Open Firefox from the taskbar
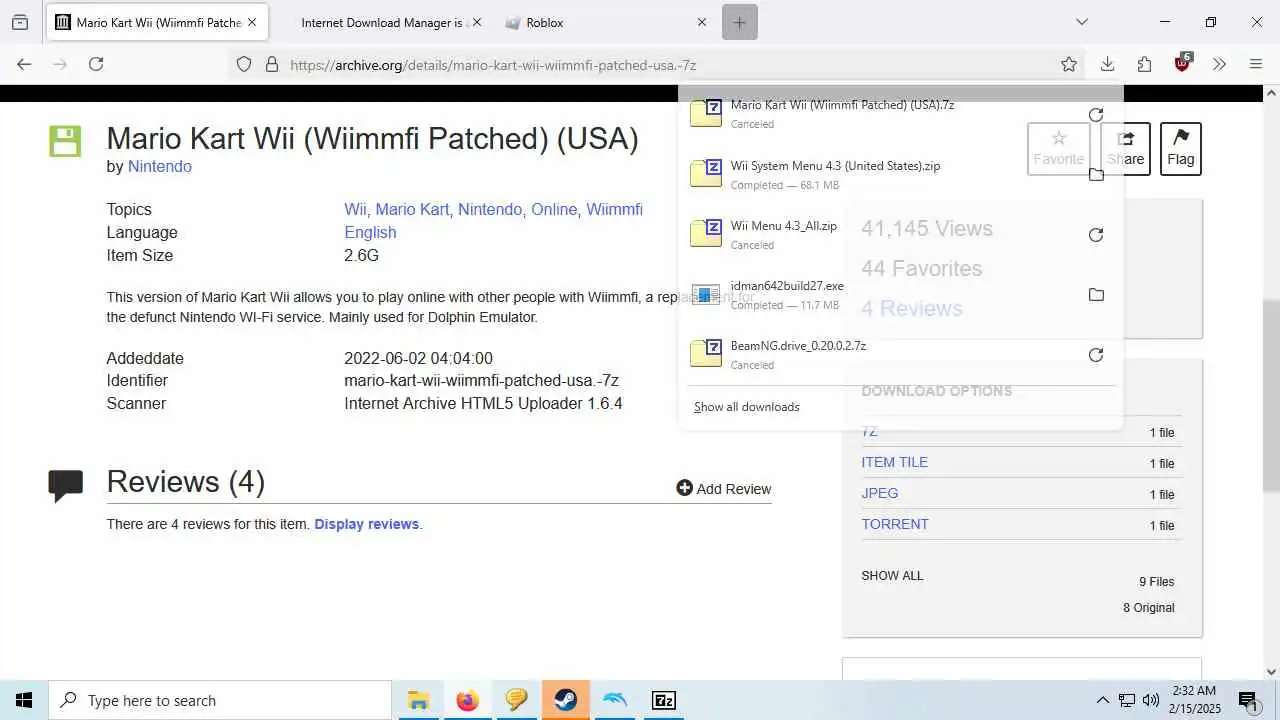Viewport: 1280px width, 720px height. (x=467, y=700)
